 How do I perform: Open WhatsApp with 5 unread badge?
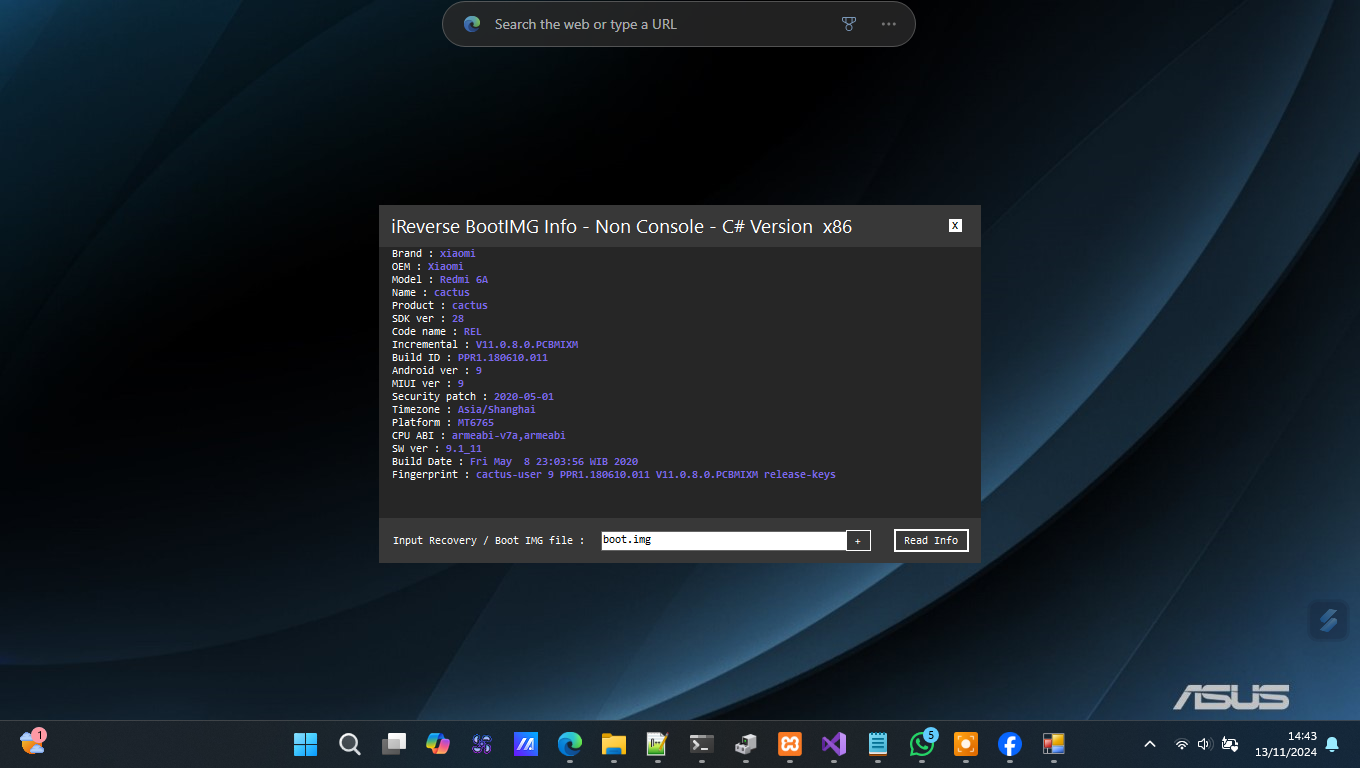tap(922, 744)
